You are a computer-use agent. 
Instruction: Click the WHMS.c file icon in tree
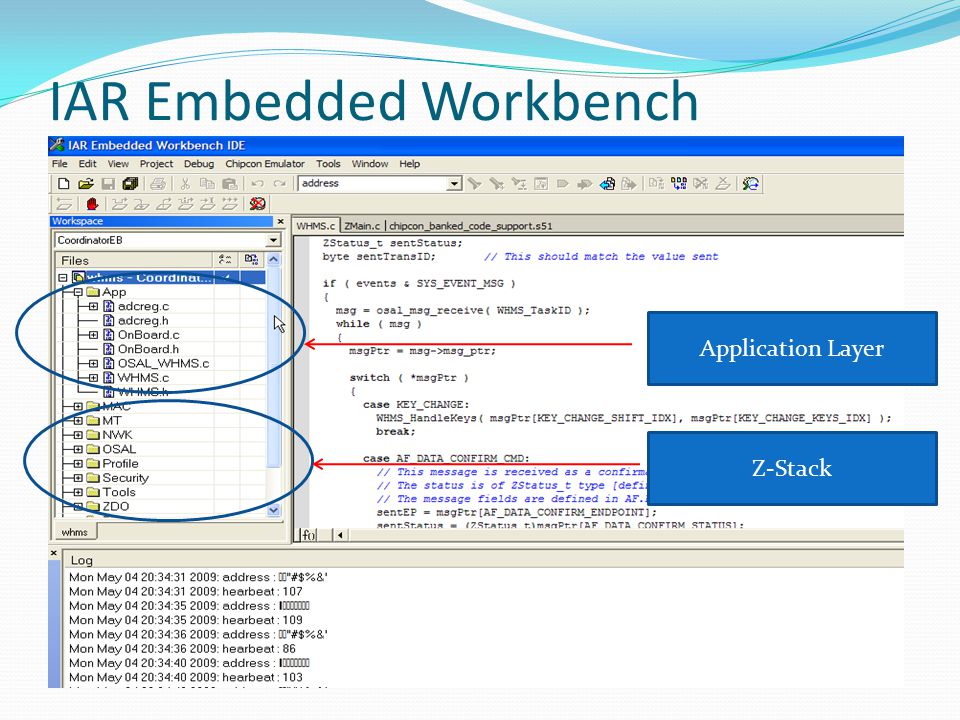tap(108, 378)
